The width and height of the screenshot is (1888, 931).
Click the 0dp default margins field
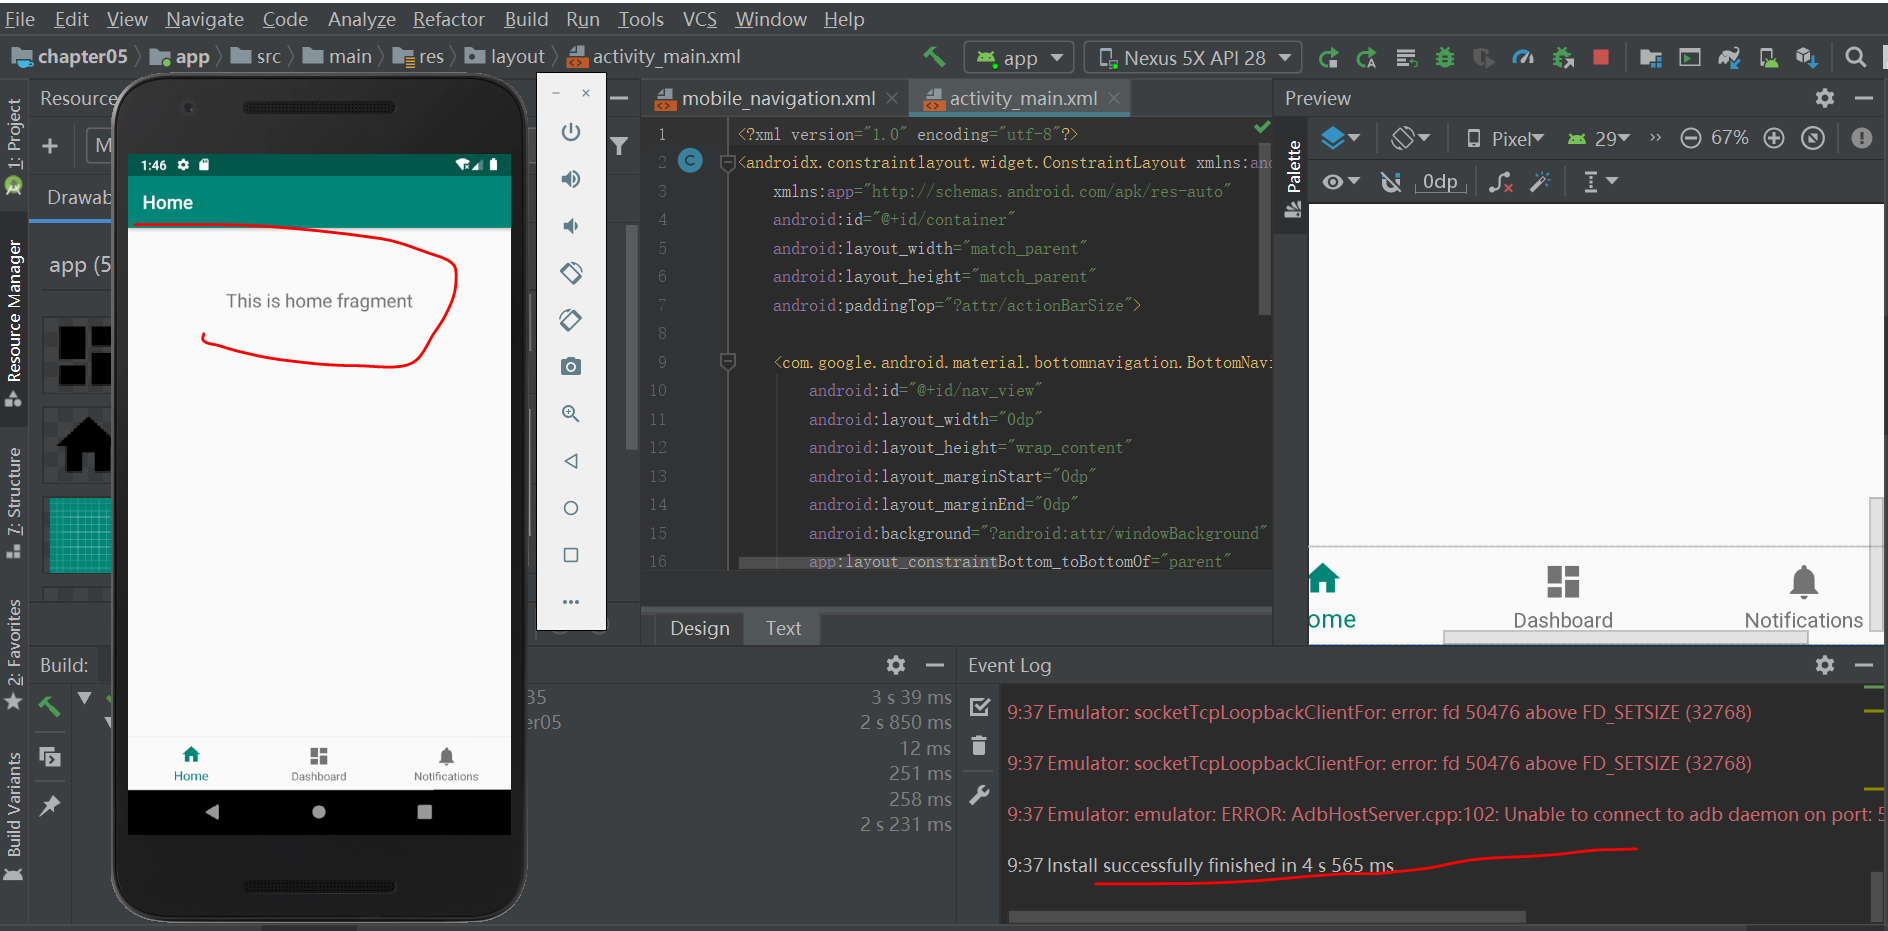pos(1440,181)
